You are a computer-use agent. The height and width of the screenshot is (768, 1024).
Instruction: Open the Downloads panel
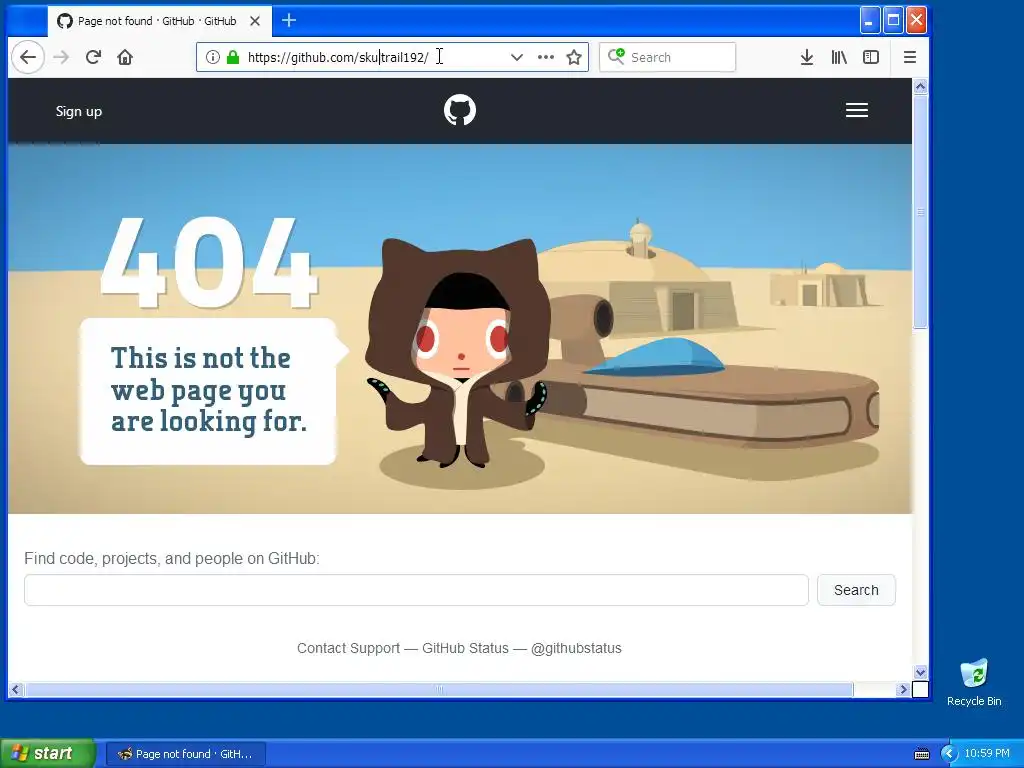[x=807, y=57]
